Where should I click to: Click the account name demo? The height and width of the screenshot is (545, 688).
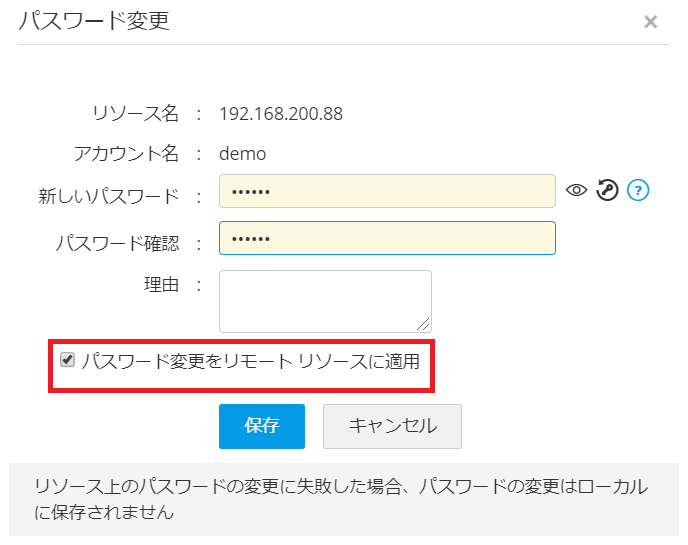pos(243,153)
